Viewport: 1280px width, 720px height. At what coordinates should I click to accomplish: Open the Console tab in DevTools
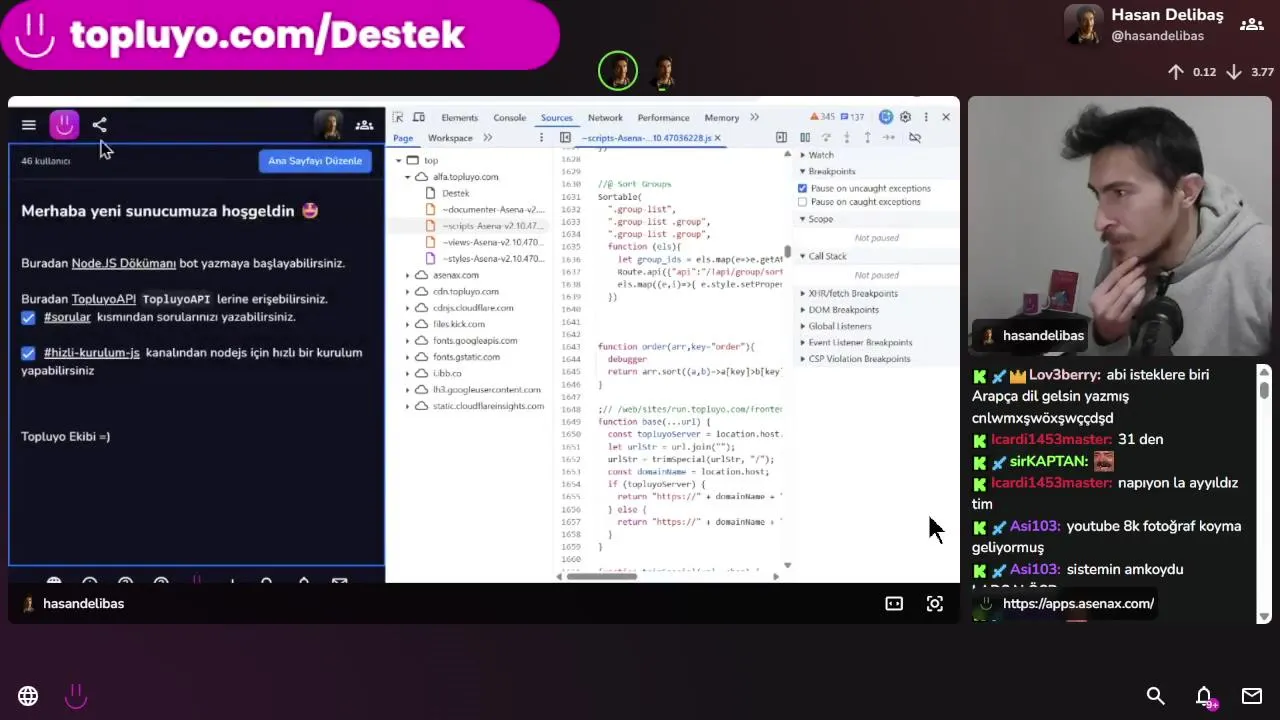click(509, 117)
